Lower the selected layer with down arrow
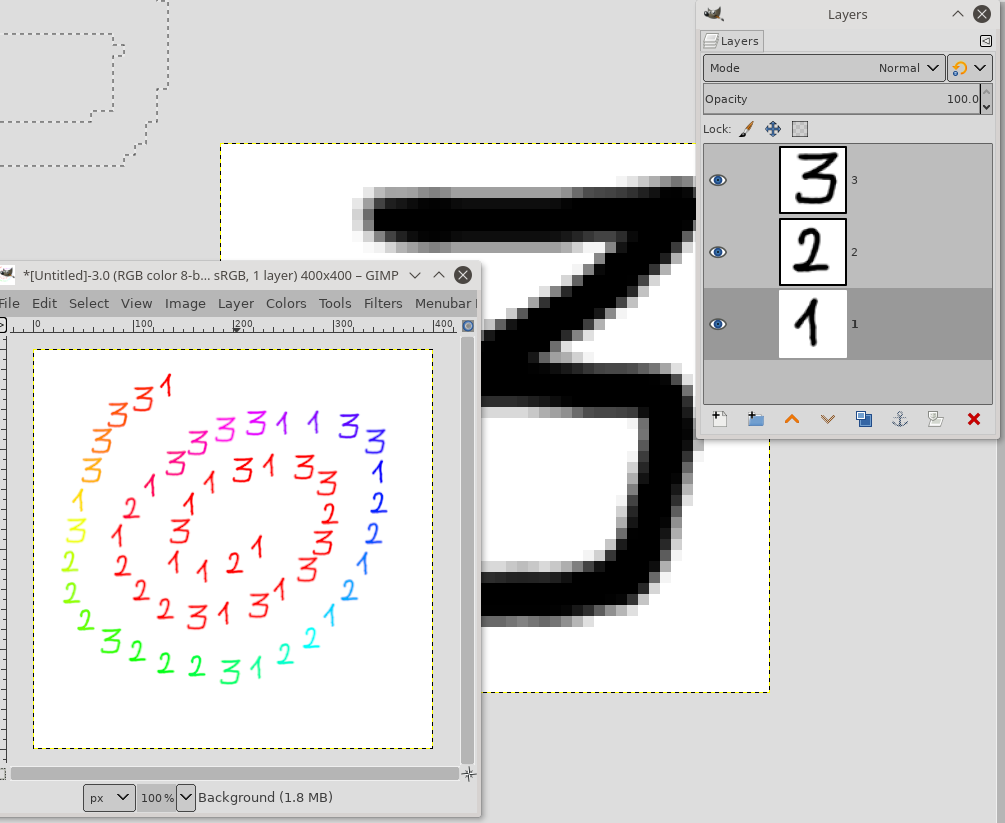1005x823 pixels. tap(827, 419)
